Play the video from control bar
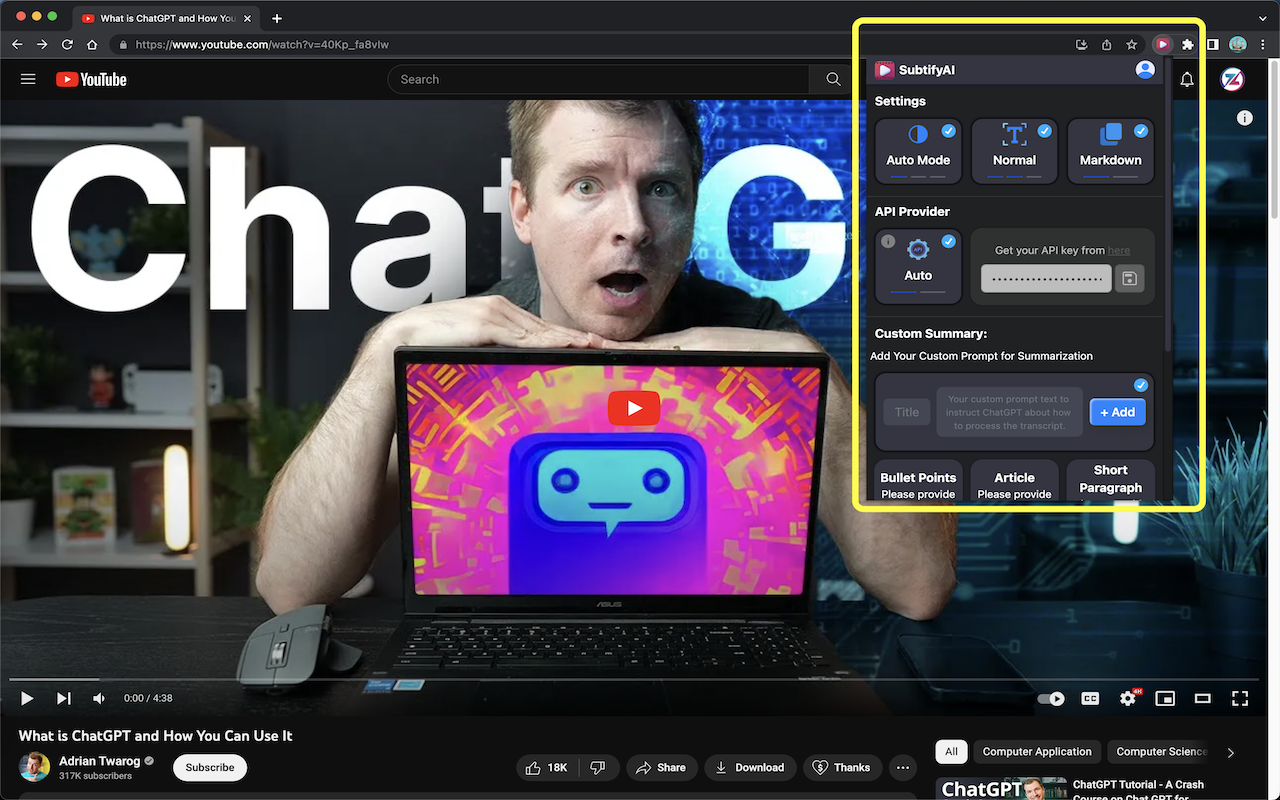This screenshot has height=800, width=1280. point(27,698)
